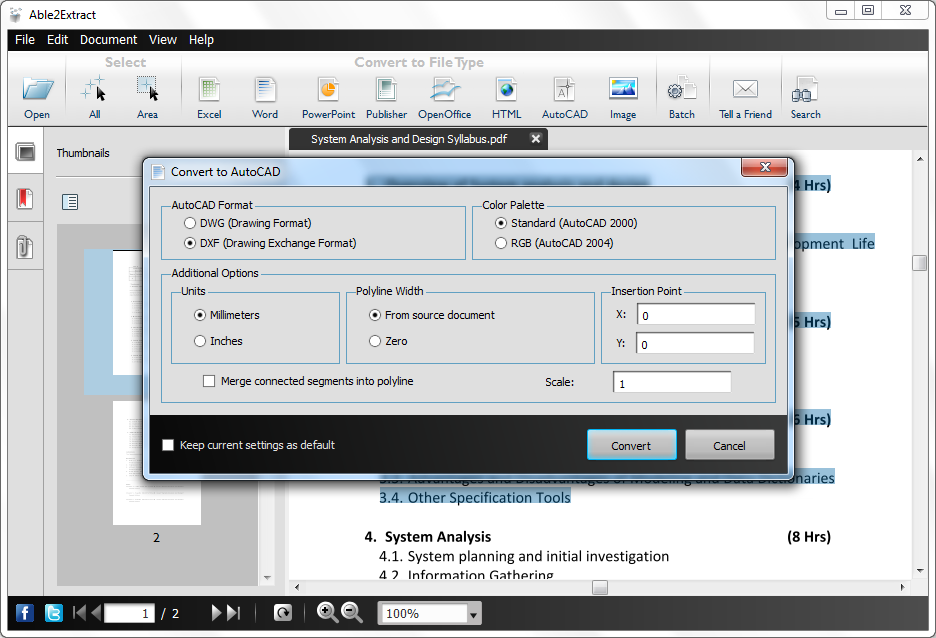Image resolution: width=936 pixels, height=638 pixels.
Task: Open Facebook icon in status bar
Action: pos(24,613)
